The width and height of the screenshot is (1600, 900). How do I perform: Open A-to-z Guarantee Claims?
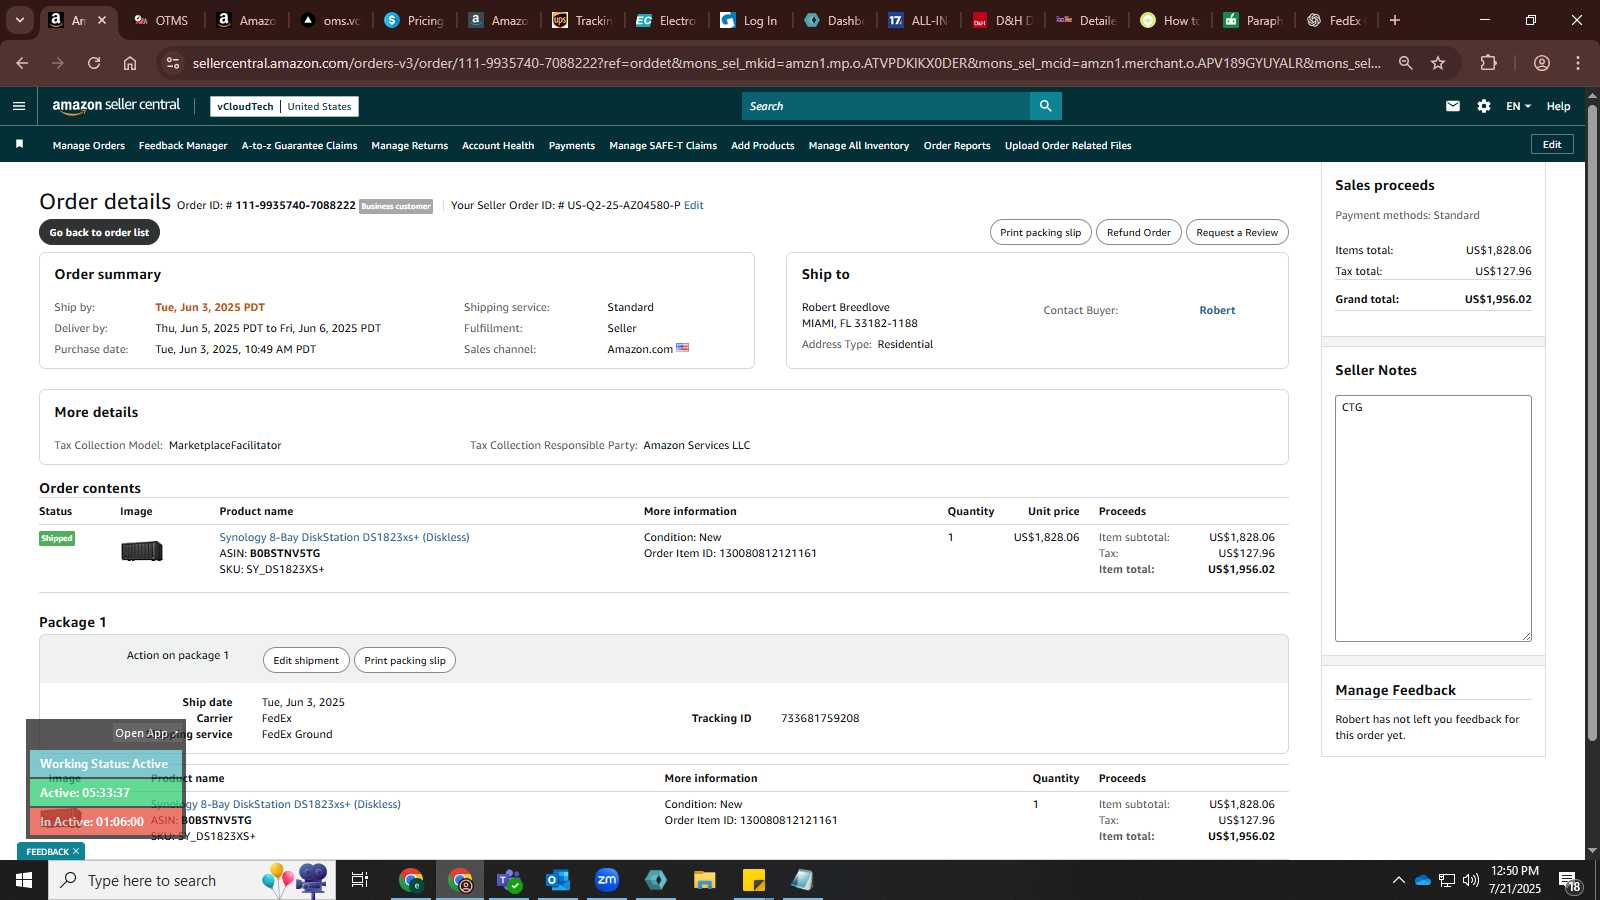pos(299,145)
